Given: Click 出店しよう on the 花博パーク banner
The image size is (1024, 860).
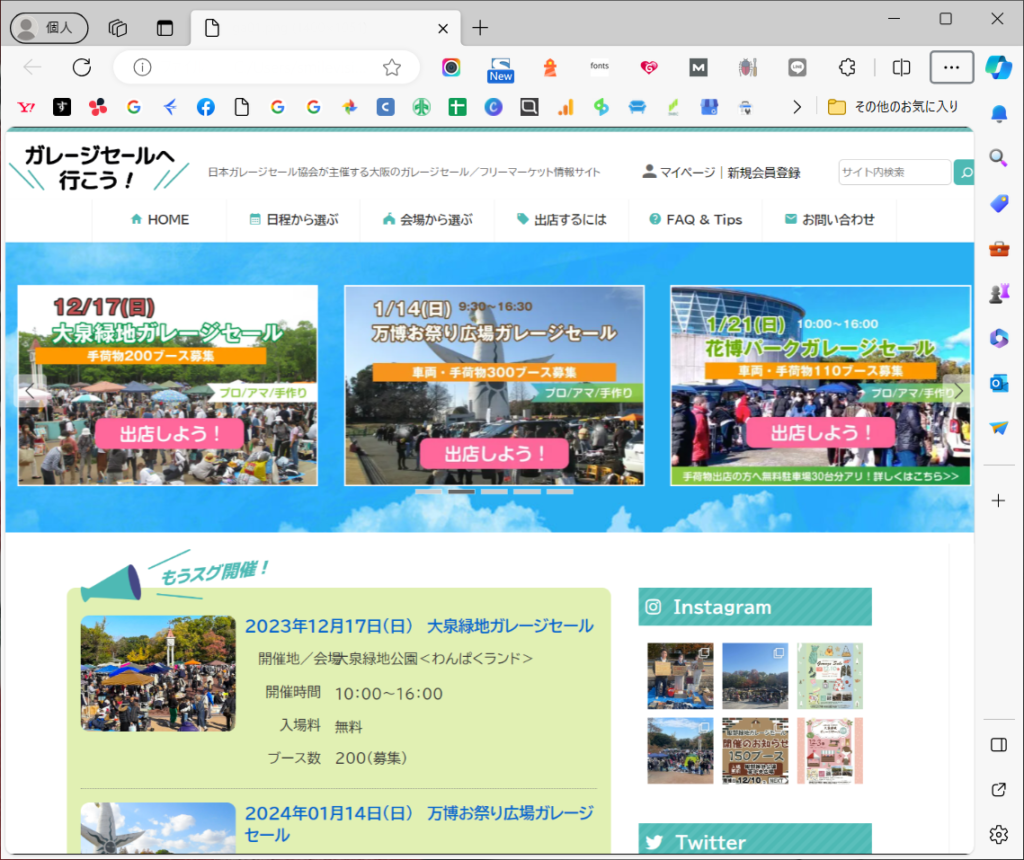Looking at the screenshot, I should pyautogui.click(x=821, y=432).
